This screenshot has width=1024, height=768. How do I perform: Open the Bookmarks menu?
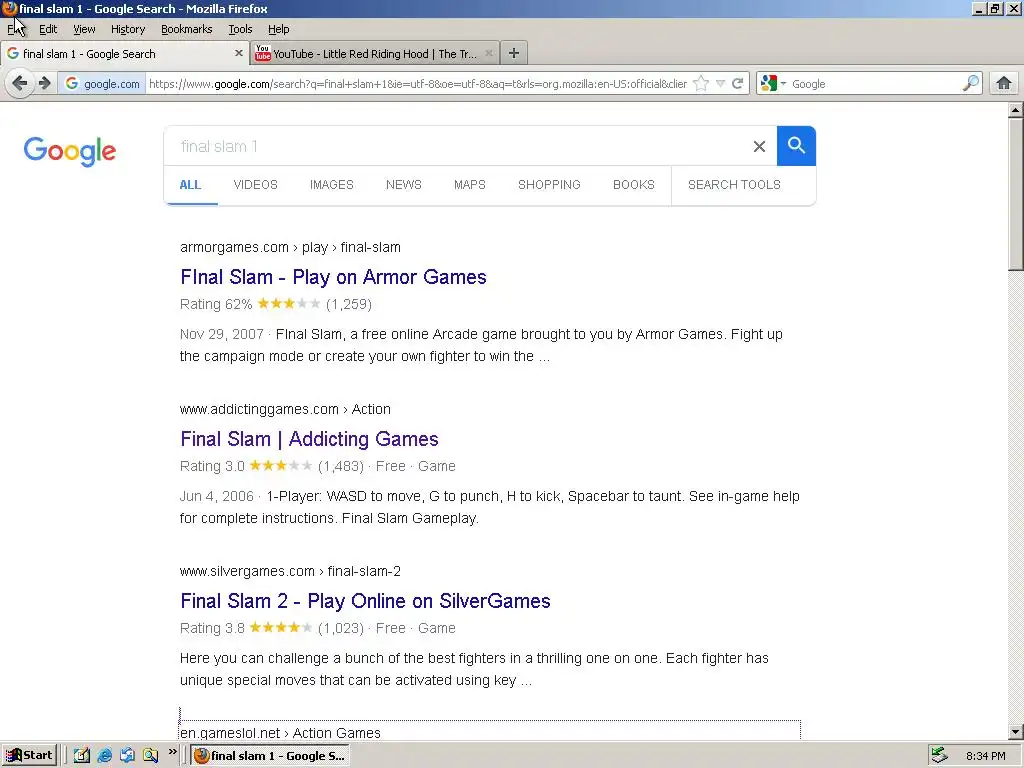tap(187, 29)
